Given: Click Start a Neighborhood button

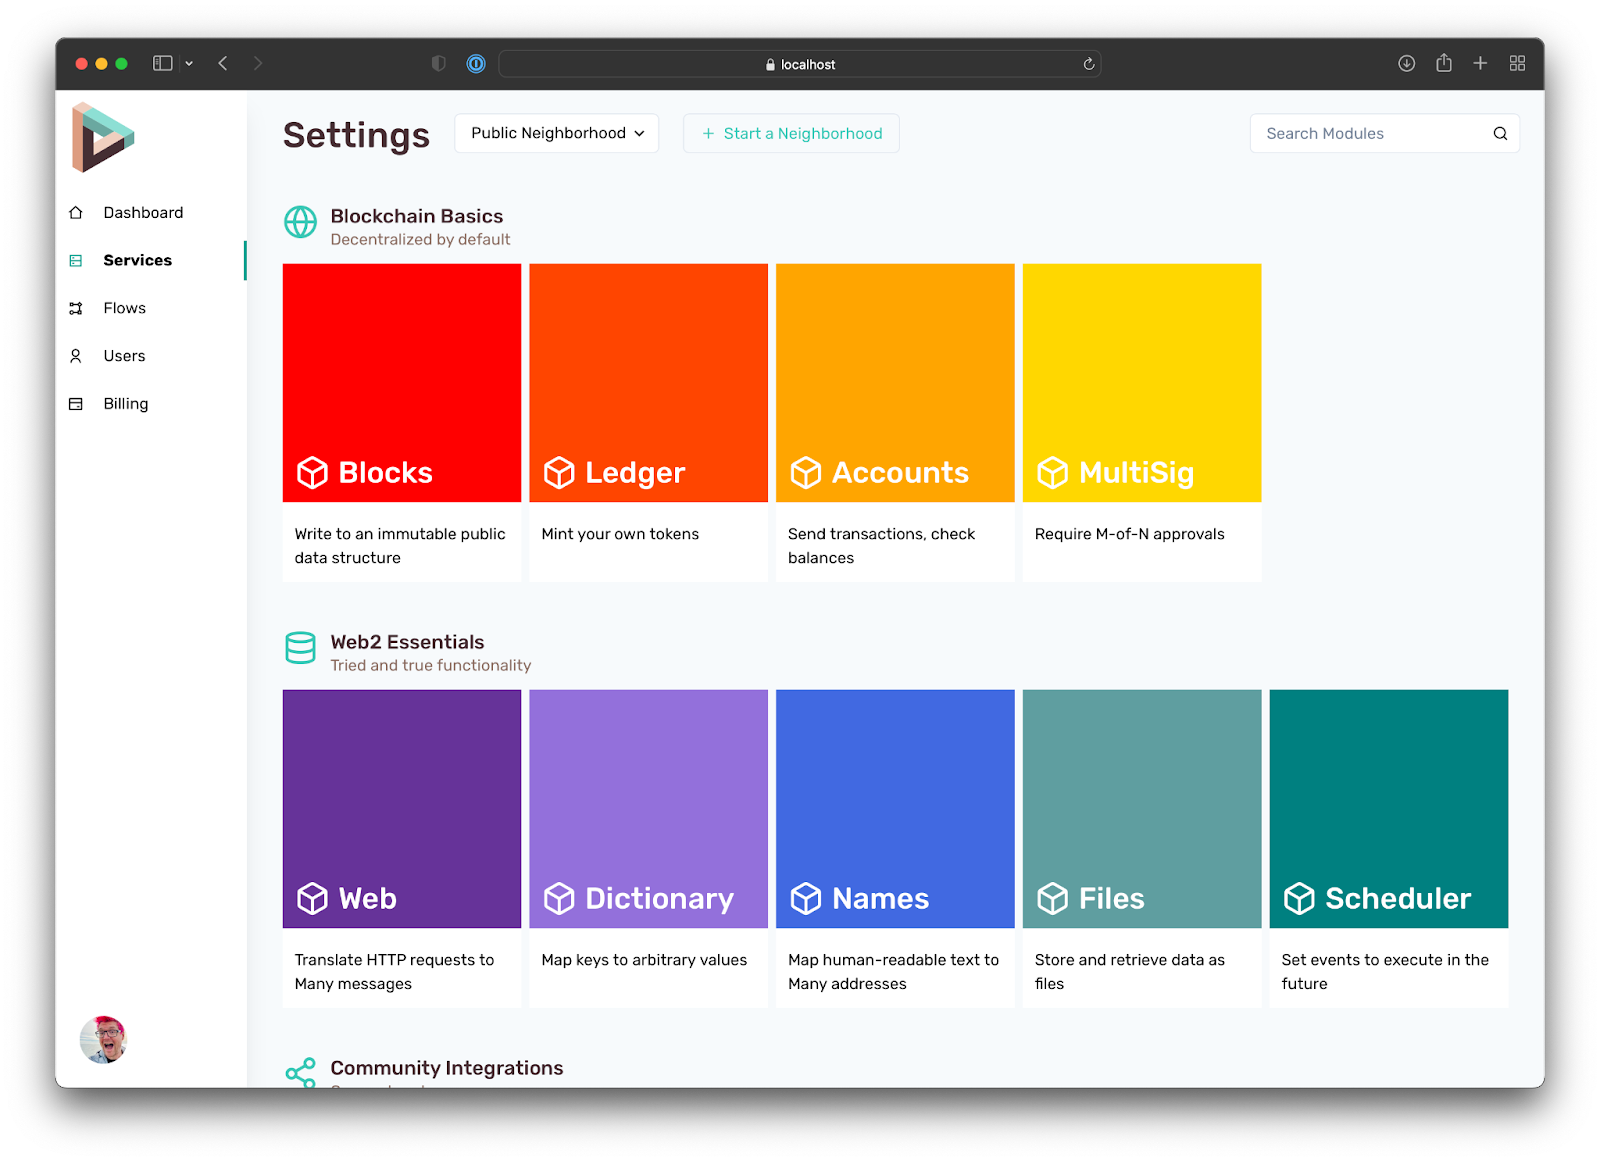Looking at the screenshot, I should (x=791, y=134).
